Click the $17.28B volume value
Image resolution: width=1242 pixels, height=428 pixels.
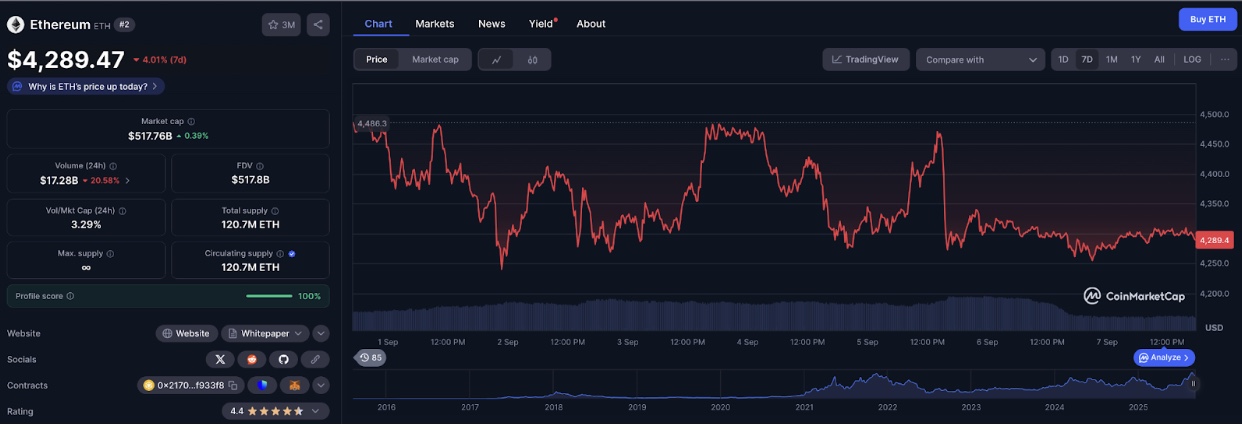[x=59, y=180]
